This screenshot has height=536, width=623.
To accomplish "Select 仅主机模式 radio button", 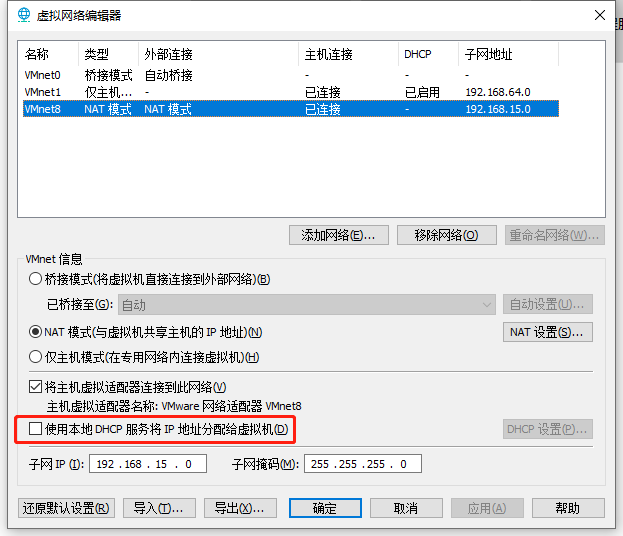I will coord(35,357).
